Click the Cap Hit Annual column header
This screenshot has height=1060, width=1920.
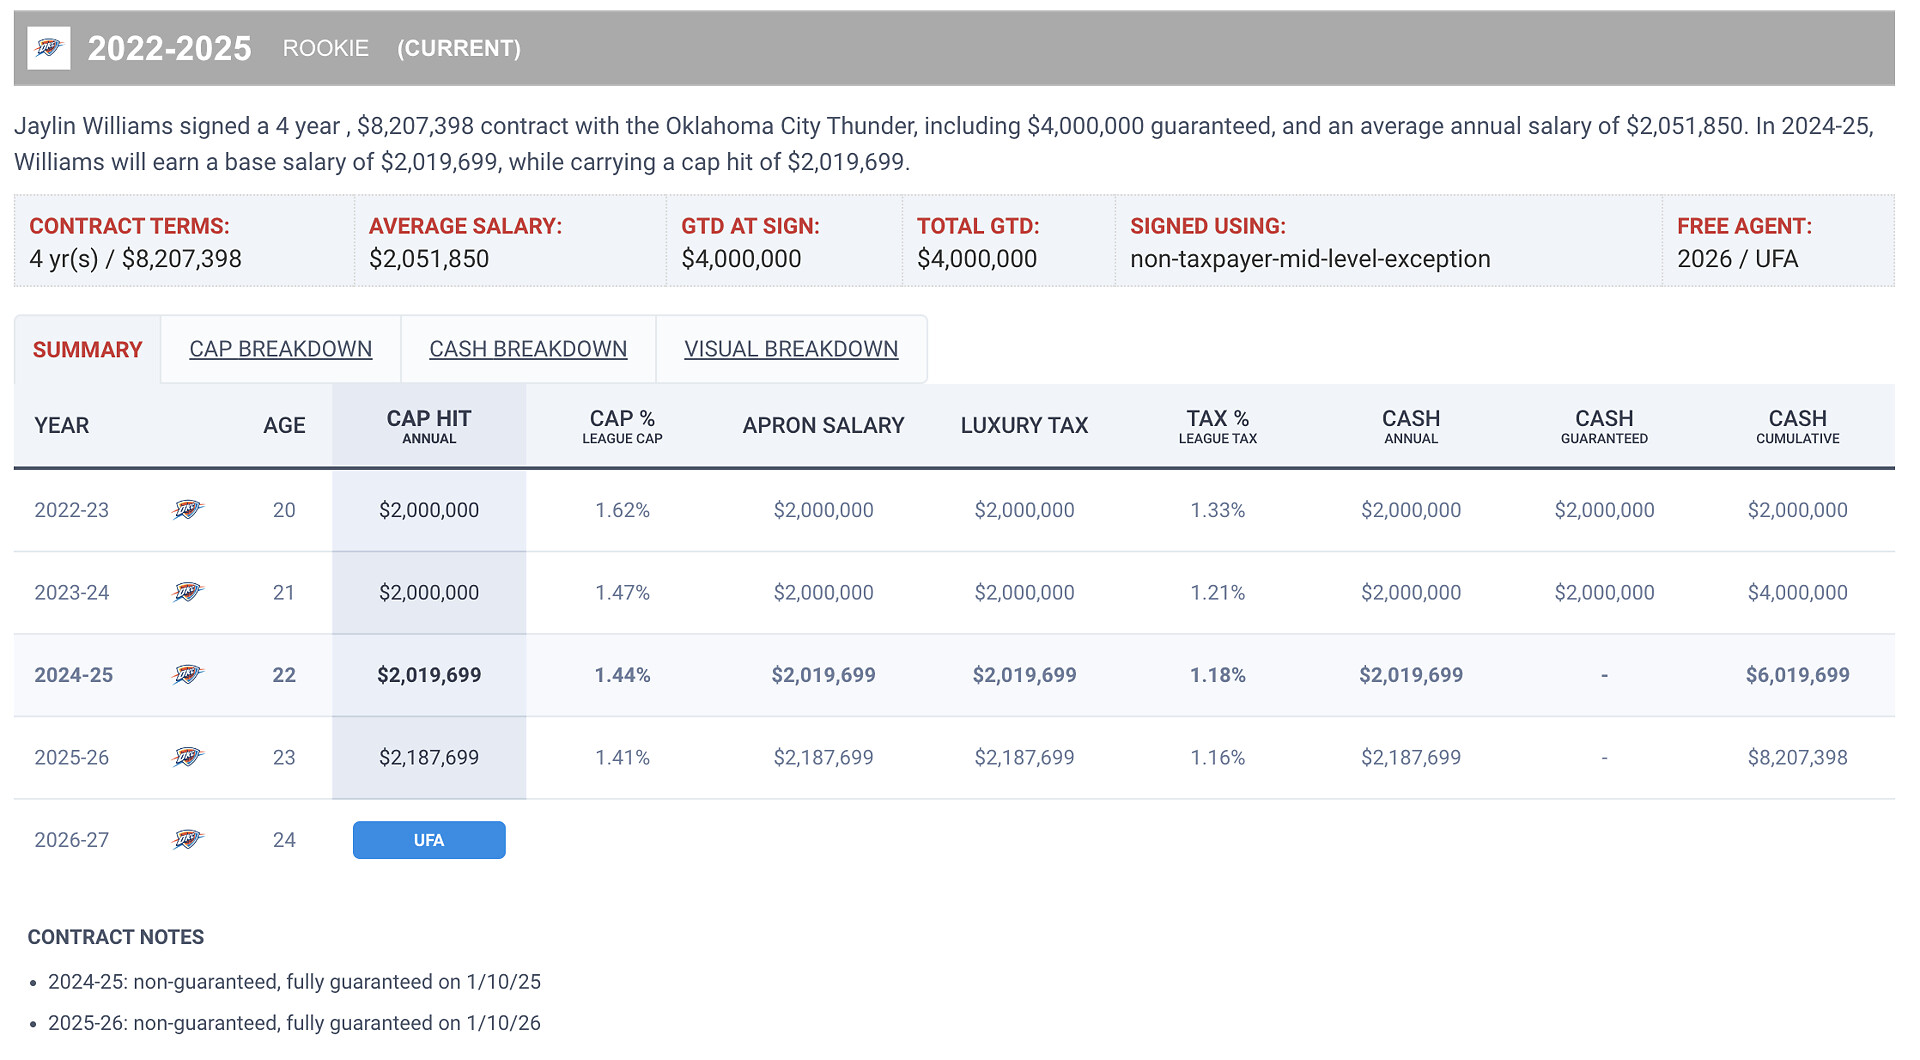429,426
